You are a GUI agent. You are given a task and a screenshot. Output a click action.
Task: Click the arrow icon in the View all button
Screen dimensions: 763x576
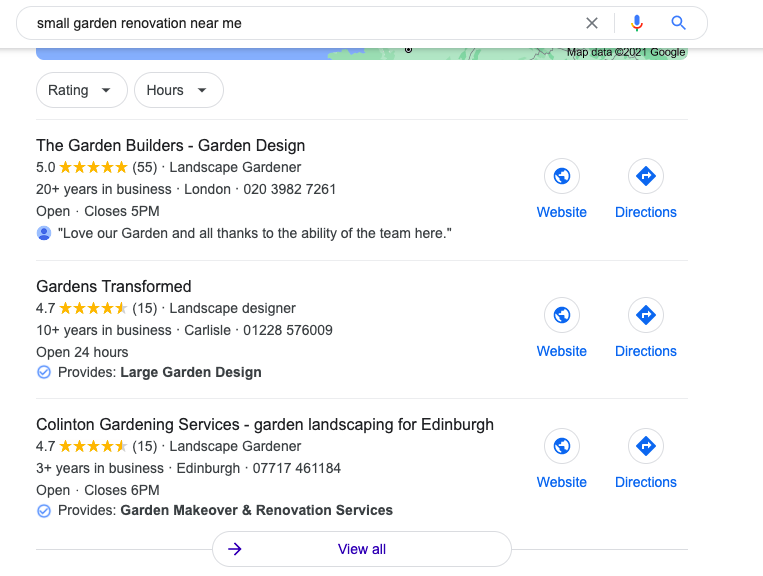[x=235, y=549]
